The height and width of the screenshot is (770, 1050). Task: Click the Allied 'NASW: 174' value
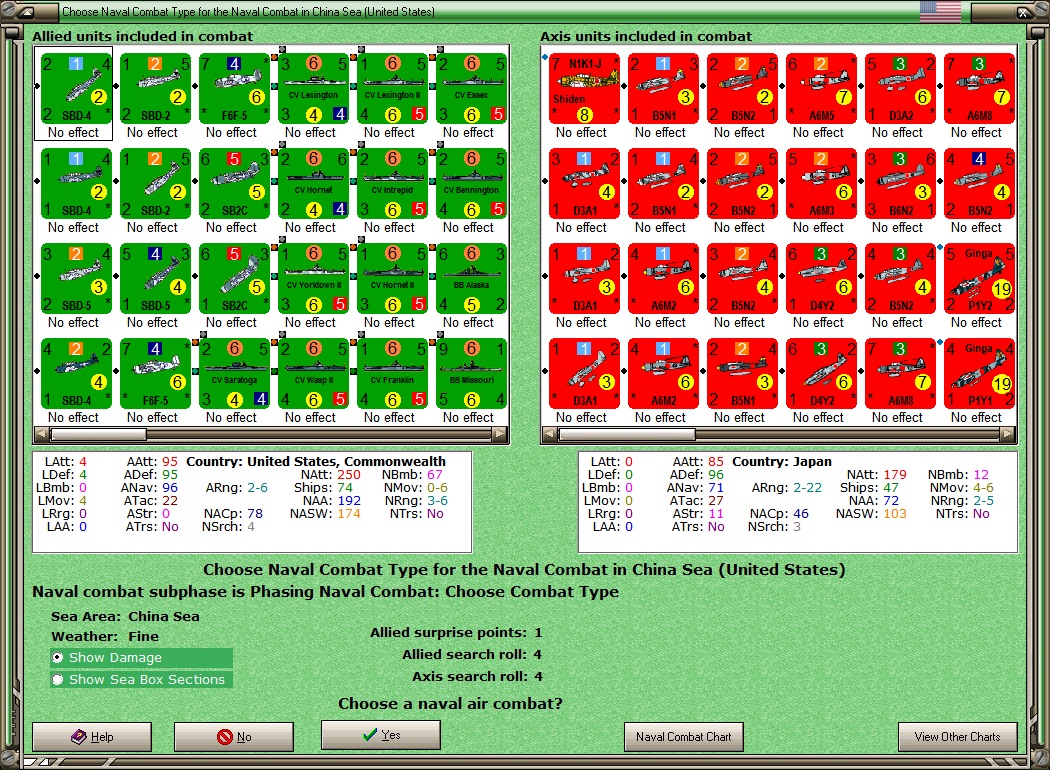coord(325,514)
